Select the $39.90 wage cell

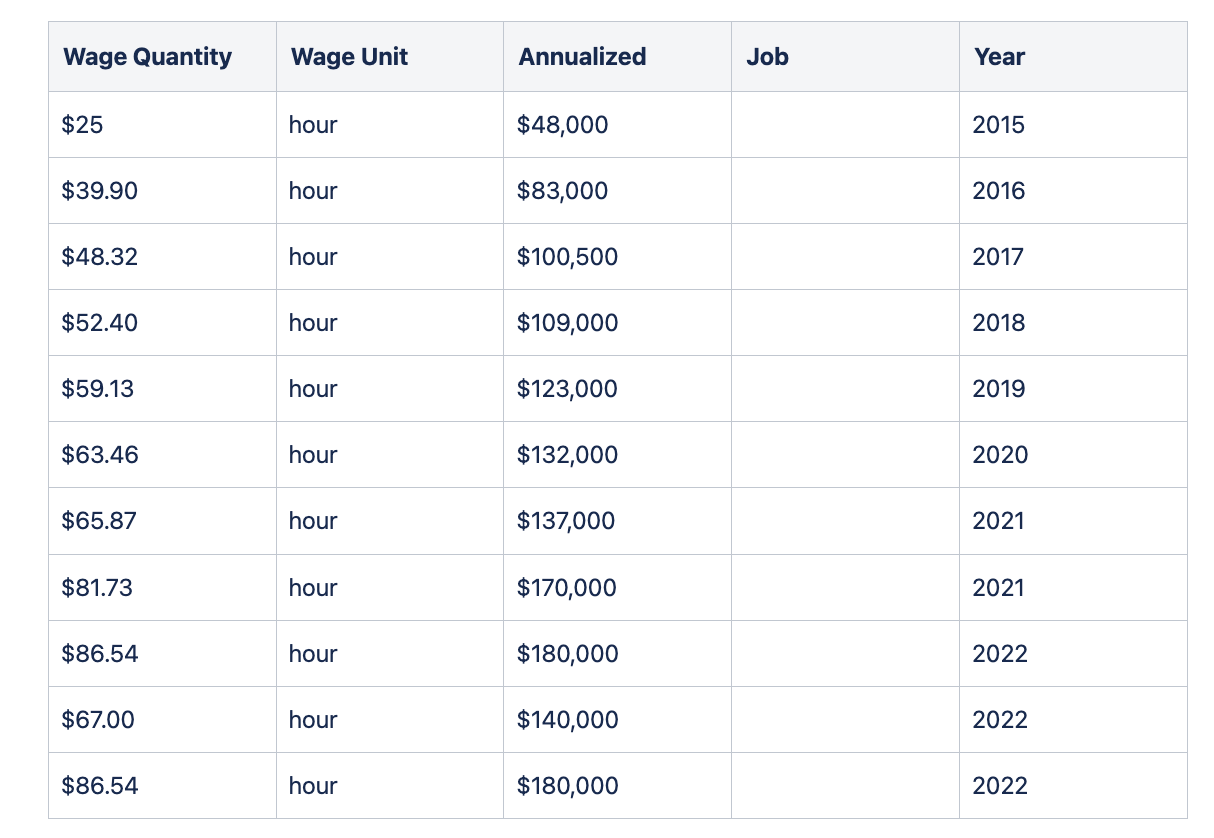[x=99, y=191]
